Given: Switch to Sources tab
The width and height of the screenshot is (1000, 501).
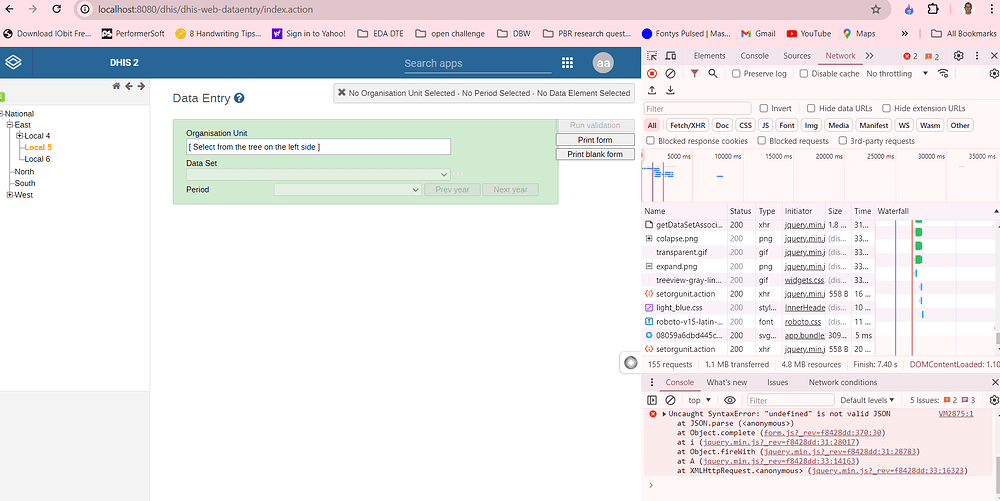Looking at the screenshot, I should 797,56.
